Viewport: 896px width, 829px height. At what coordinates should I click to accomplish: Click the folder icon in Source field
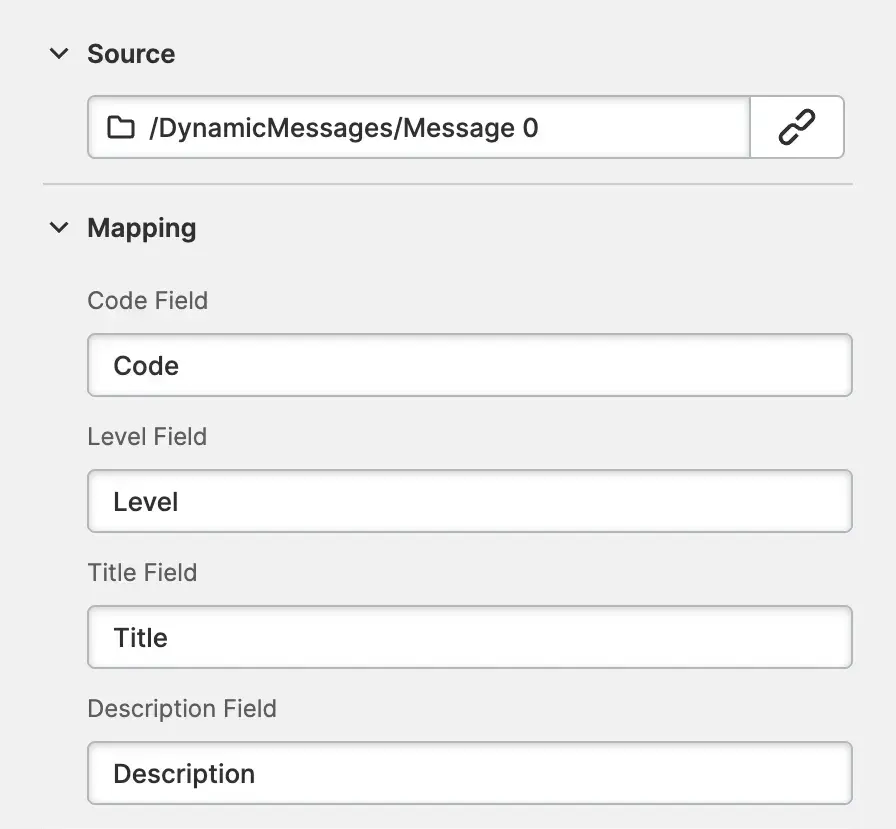pyautogui.click(x=121, y=128)
